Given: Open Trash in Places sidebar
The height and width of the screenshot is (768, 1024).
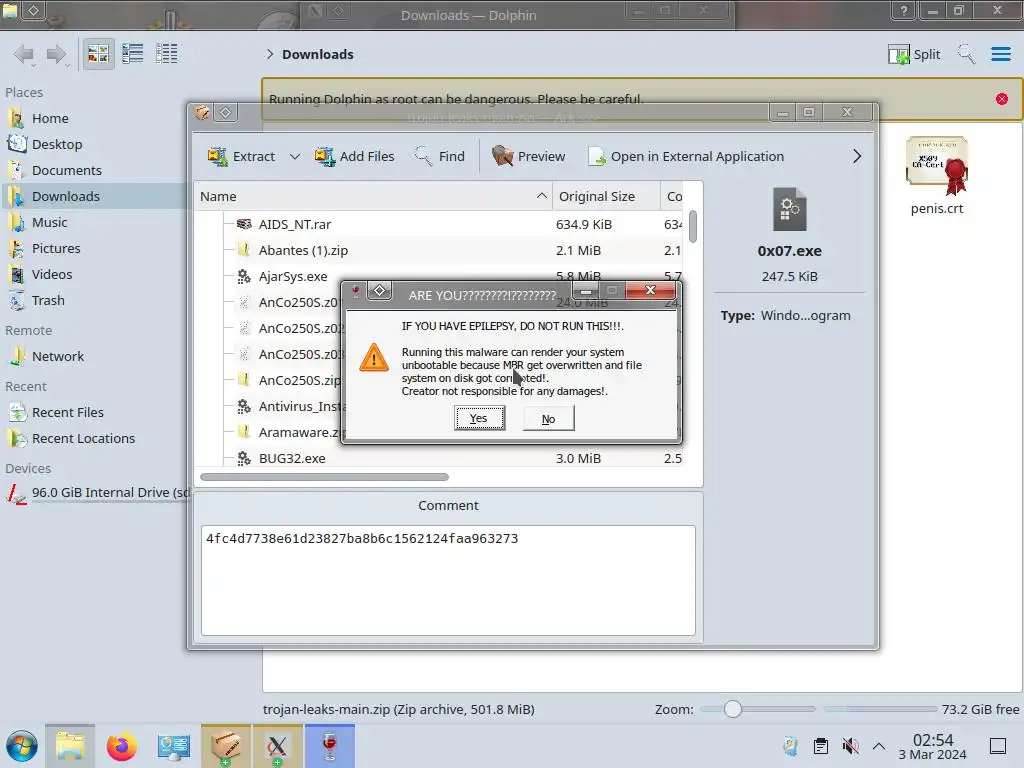Looking at the screenshot, I should [x=95, y=301].
